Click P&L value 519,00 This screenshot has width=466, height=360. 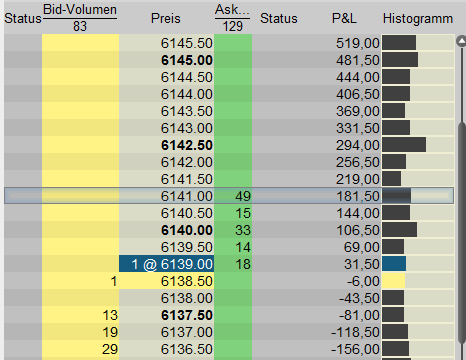click(x=358, y=43)
